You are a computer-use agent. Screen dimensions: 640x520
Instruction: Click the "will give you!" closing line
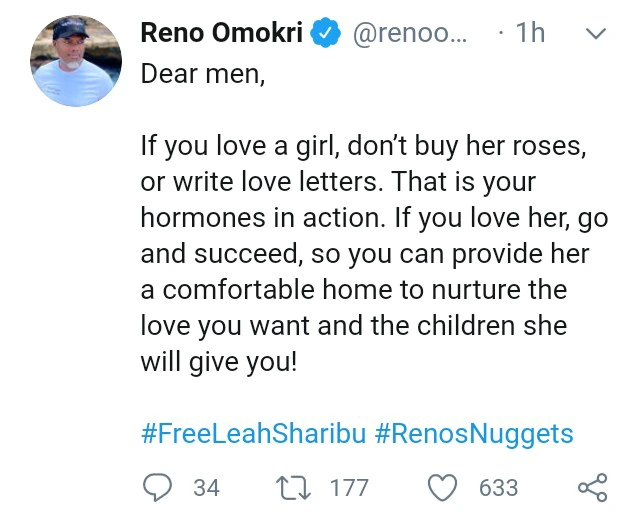[x=218, y=362]
